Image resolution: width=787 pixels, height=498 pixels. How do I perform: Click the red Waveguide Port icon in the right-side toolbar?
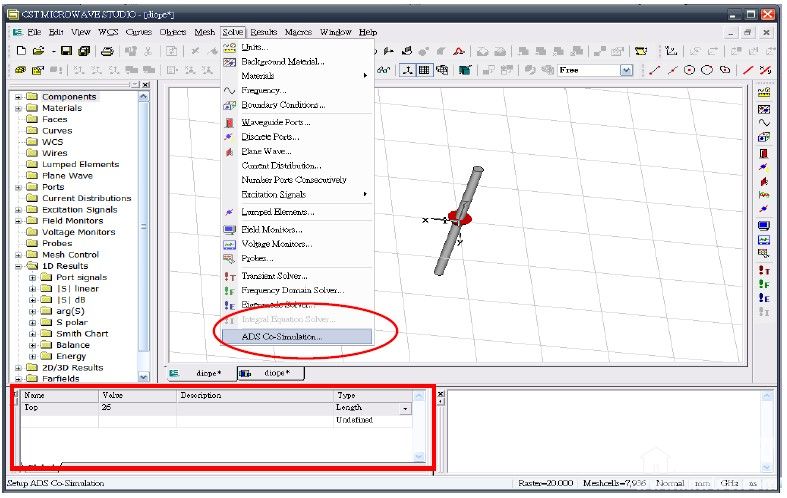(x=763, y=153)
